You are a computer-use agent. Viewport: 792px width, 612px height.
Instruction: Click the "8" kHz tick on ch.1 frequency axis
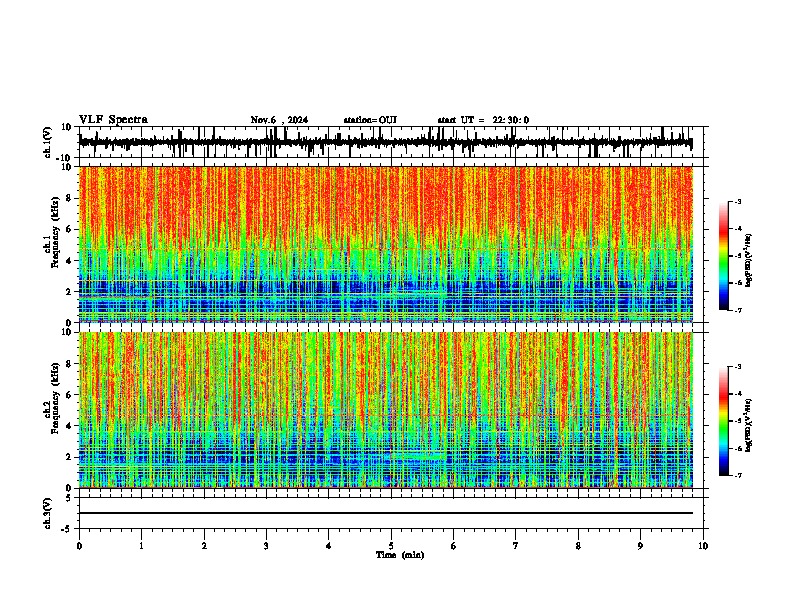[70, 198]
